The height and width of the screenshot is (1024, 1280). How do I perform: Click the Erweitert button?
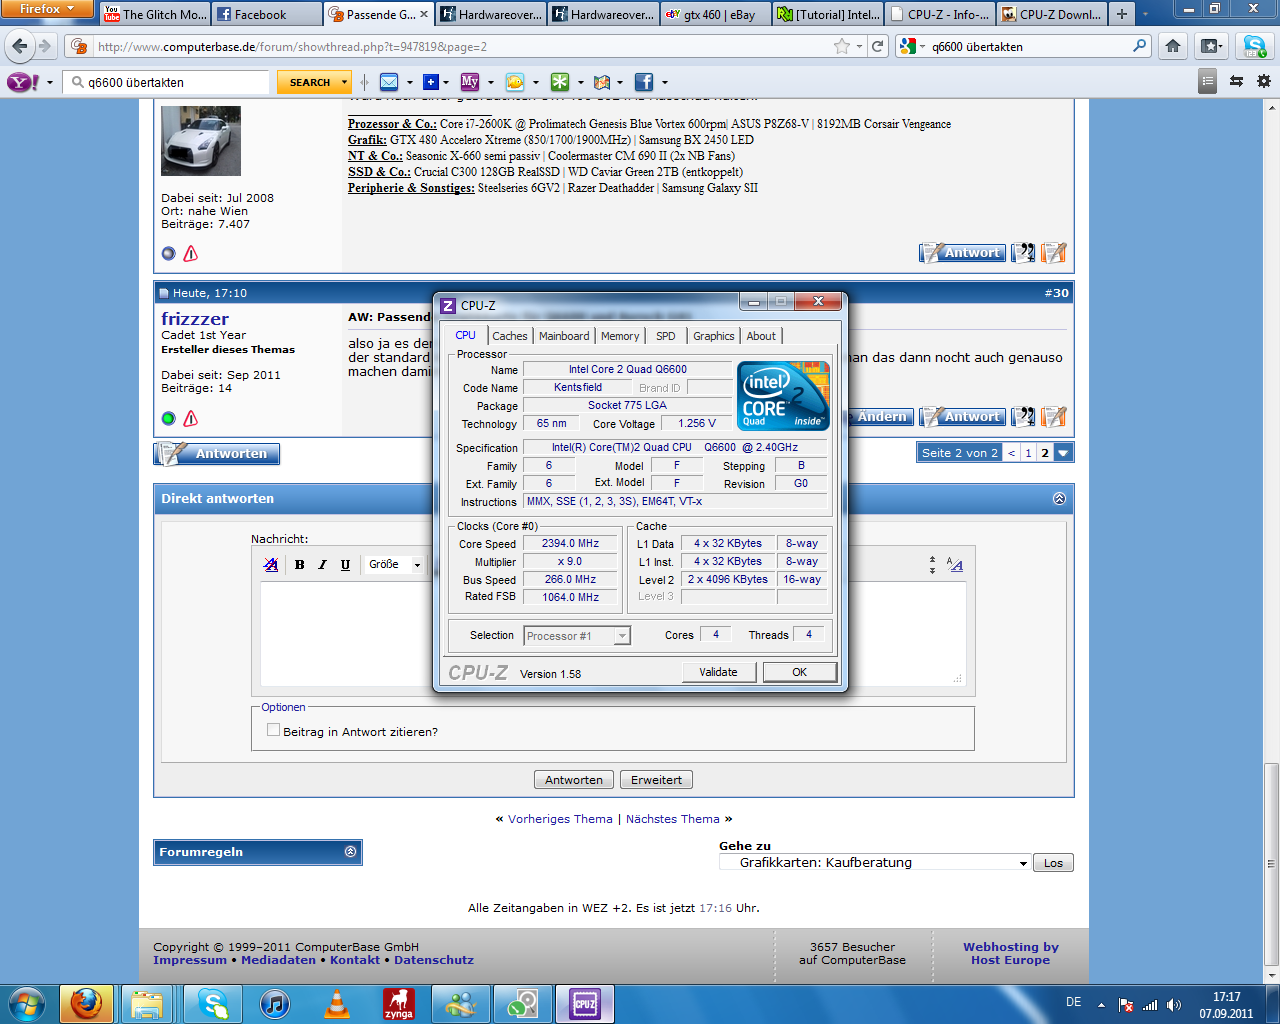(x=657, y=780)
